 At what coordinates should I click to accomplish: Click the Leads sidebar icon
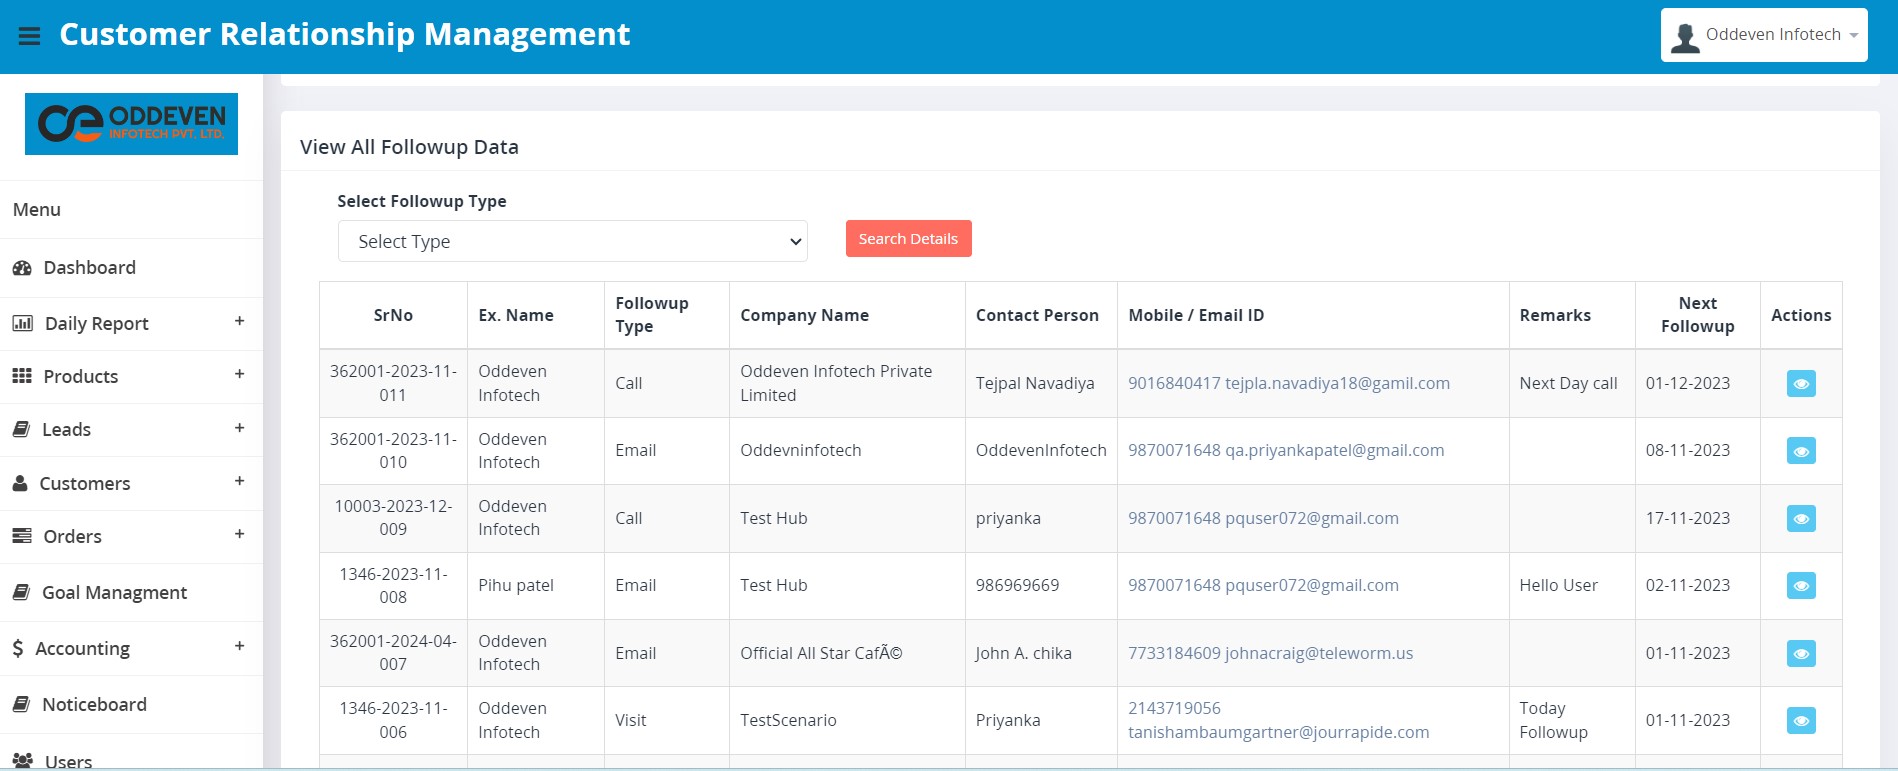(21, 429)
